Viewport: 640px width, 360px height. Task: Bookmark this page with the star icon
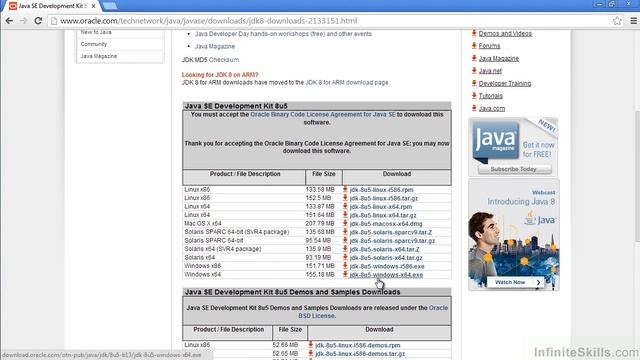click(x=617, y=21)
